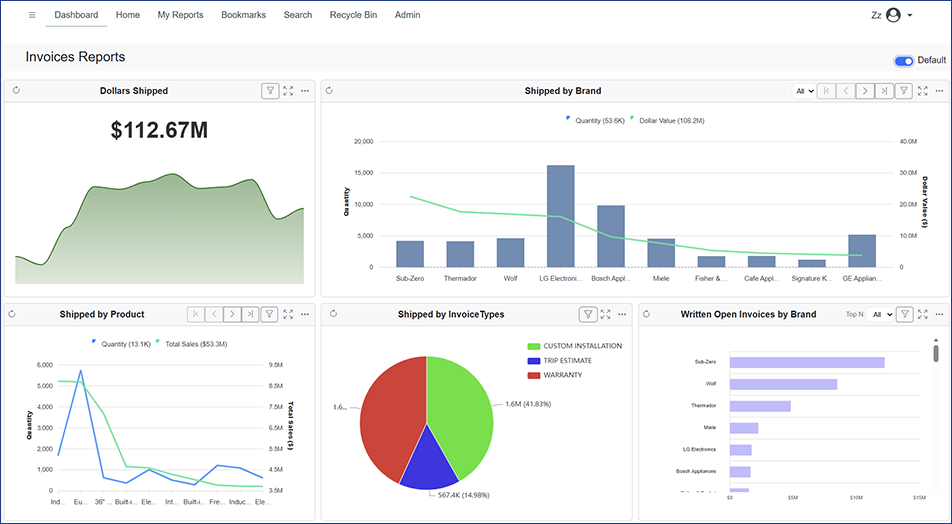Open the Top N dropdown for Written Open Invoices

(x=880, y=314)
